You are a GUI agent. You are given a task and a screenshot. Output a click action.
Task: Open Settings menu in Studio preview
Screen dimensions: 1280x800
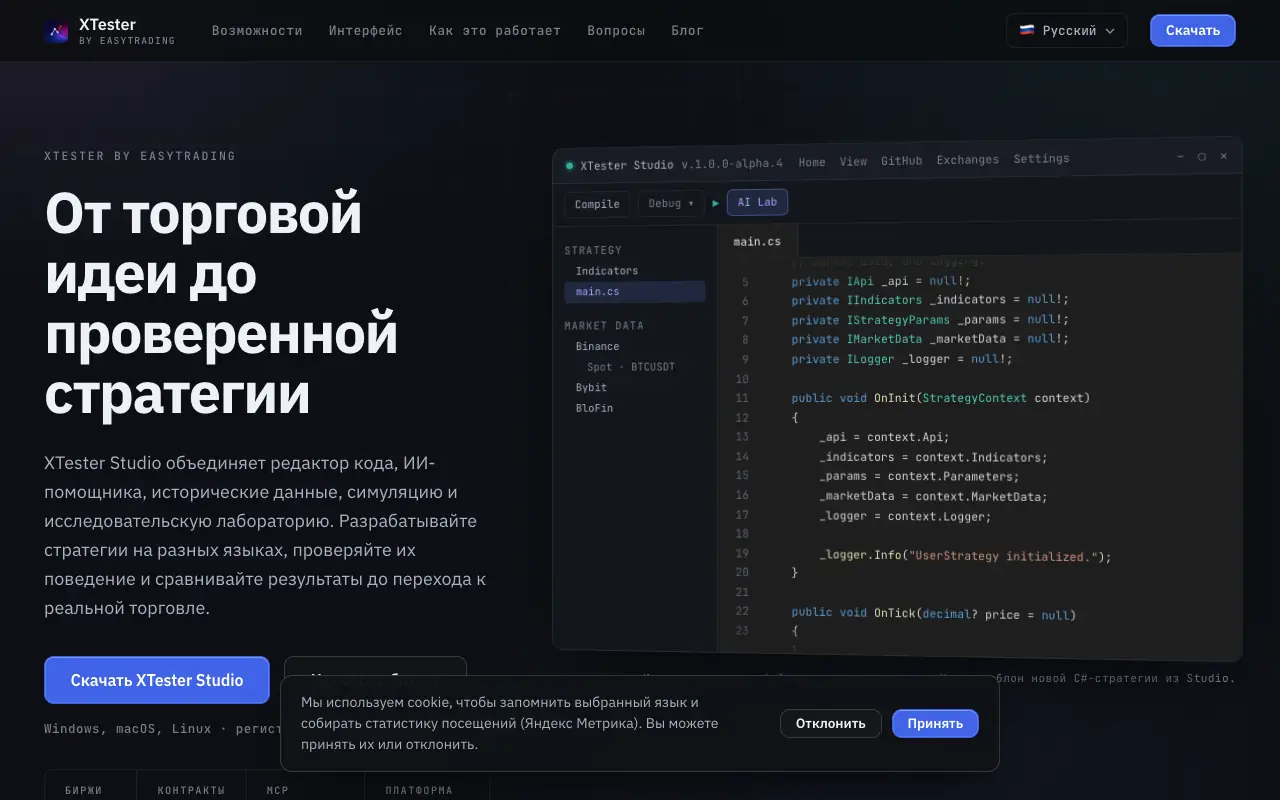click(1041, 159)
